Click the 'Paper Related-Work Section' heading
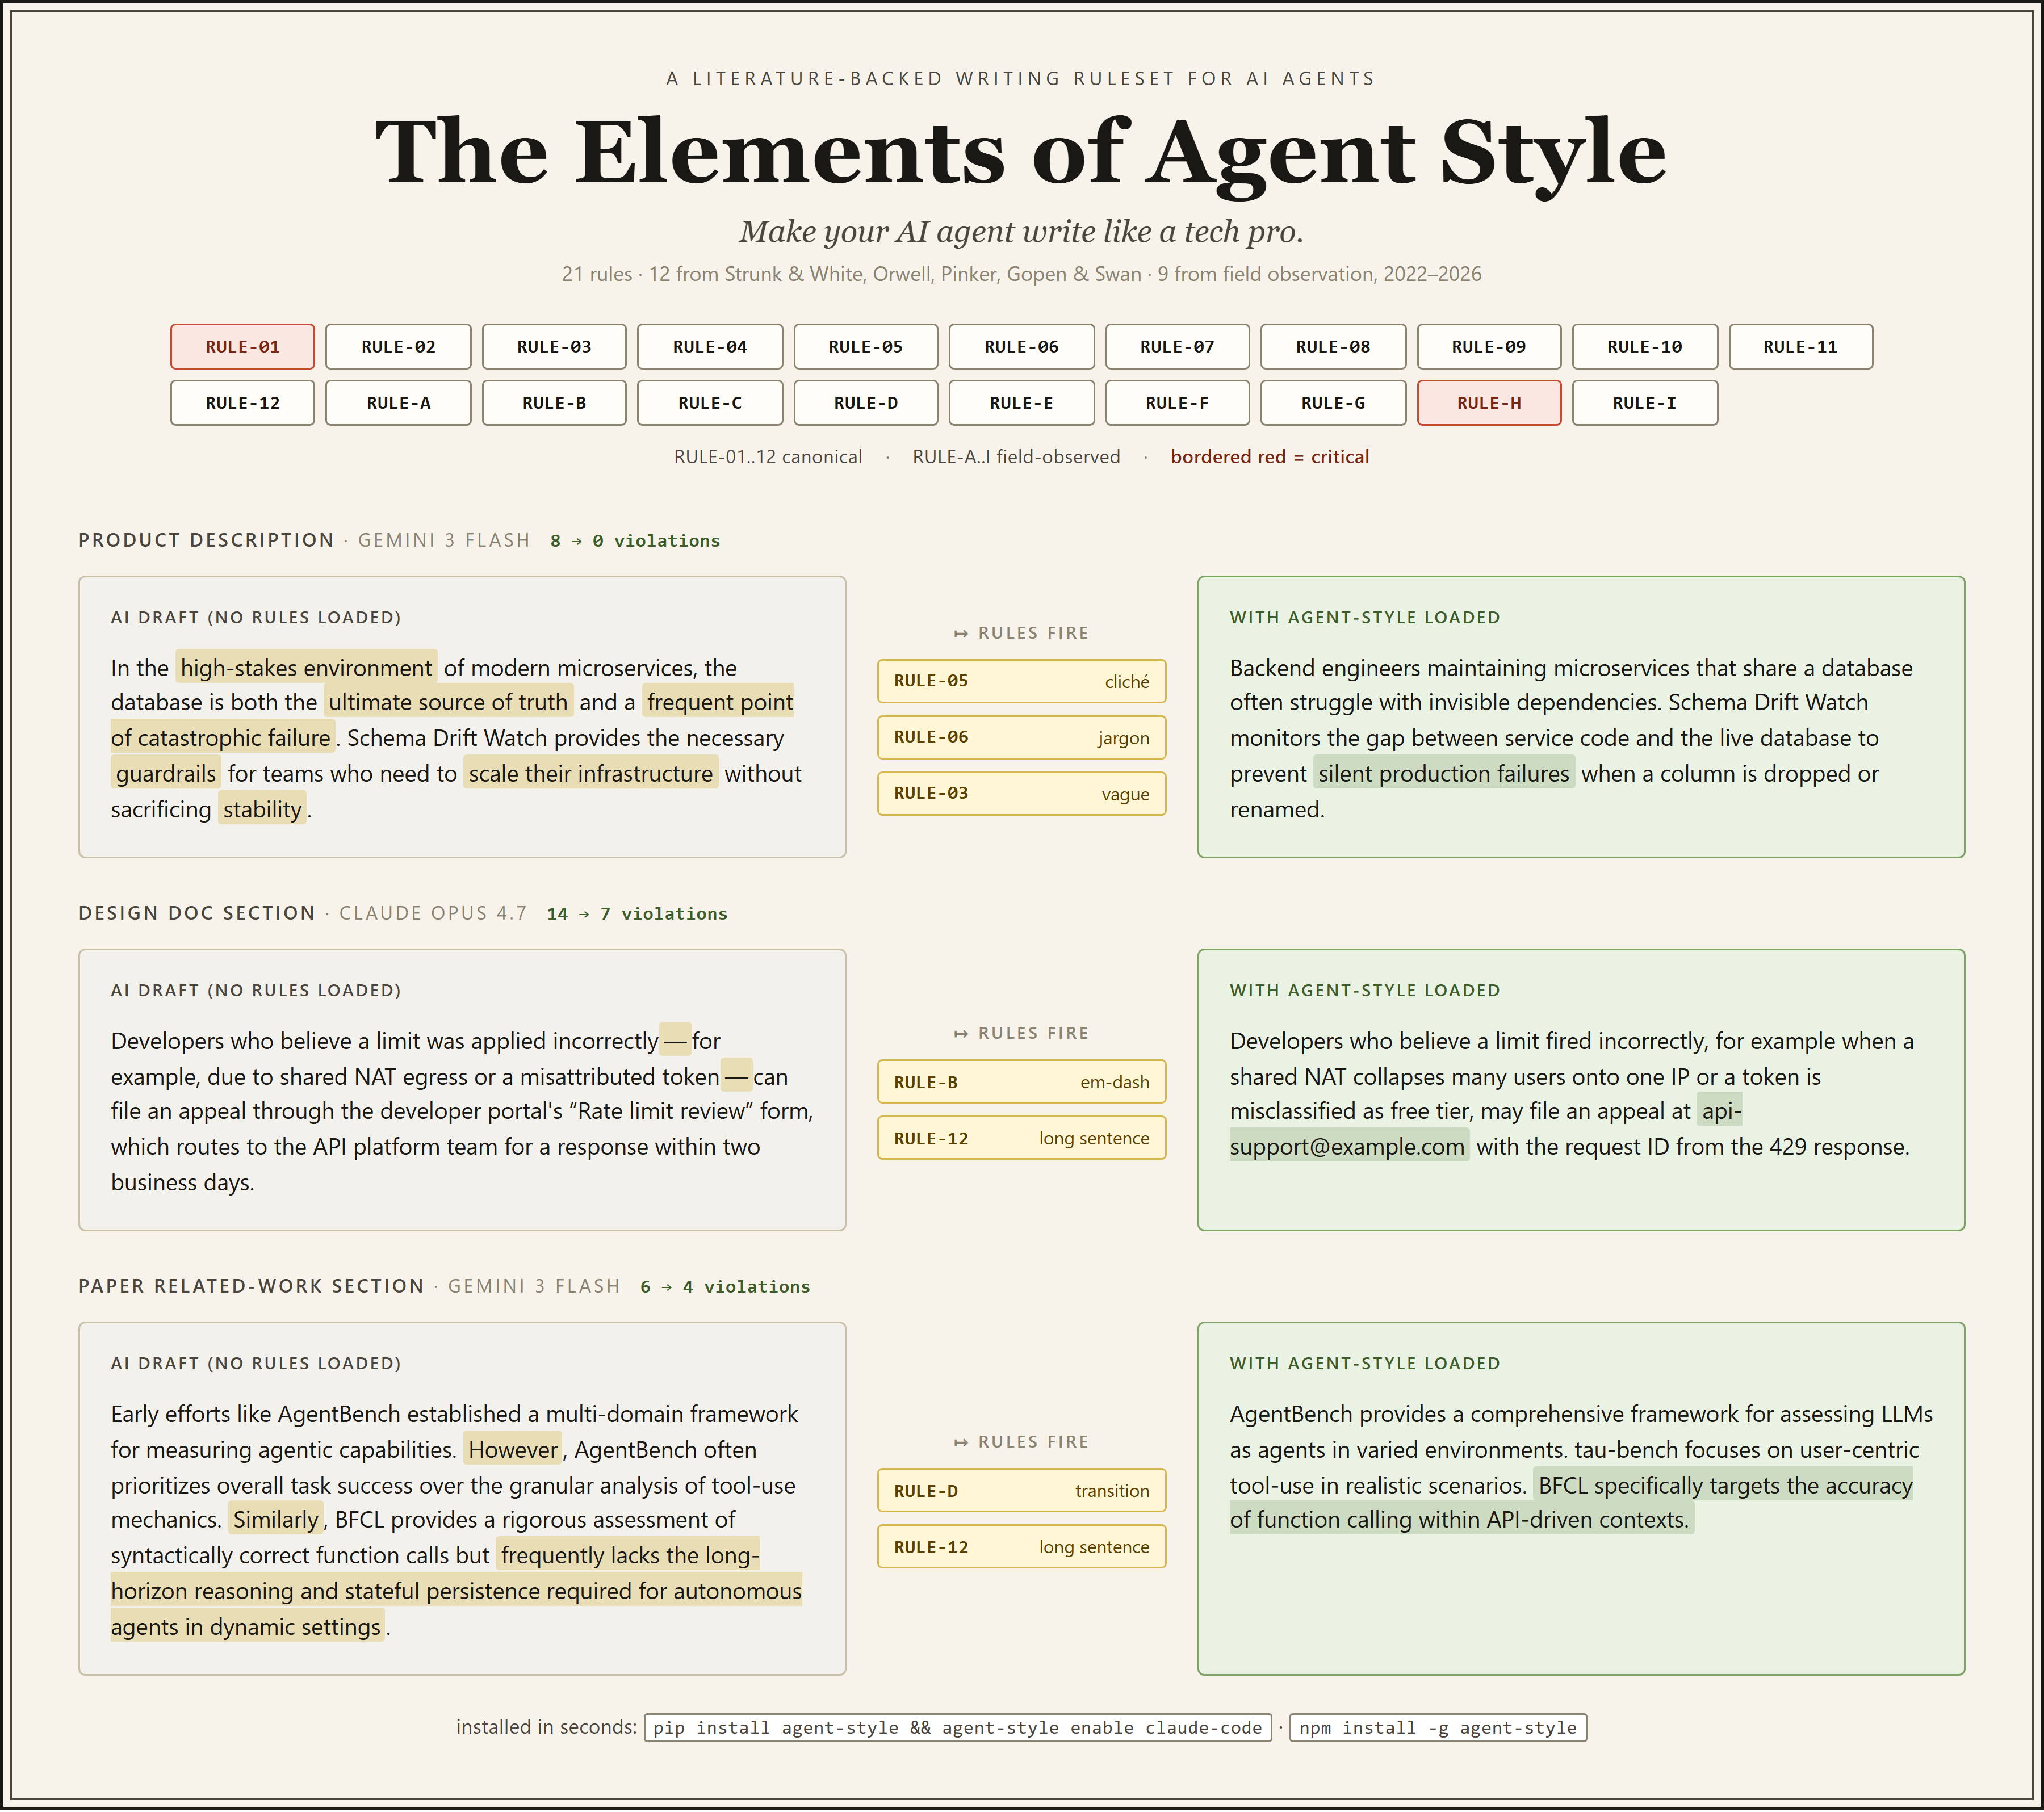 [x=251, y=1286]
